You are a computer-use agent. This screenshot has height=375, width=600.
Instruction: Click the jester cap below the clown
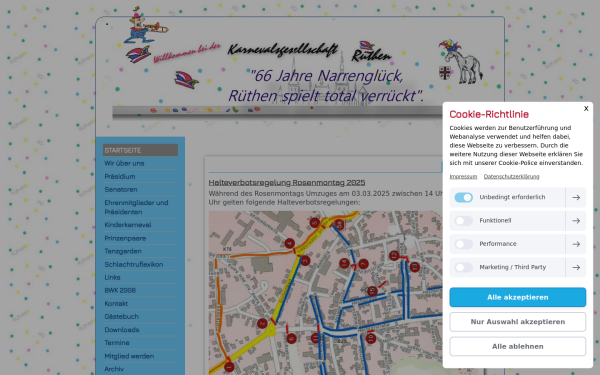[138, 54]
